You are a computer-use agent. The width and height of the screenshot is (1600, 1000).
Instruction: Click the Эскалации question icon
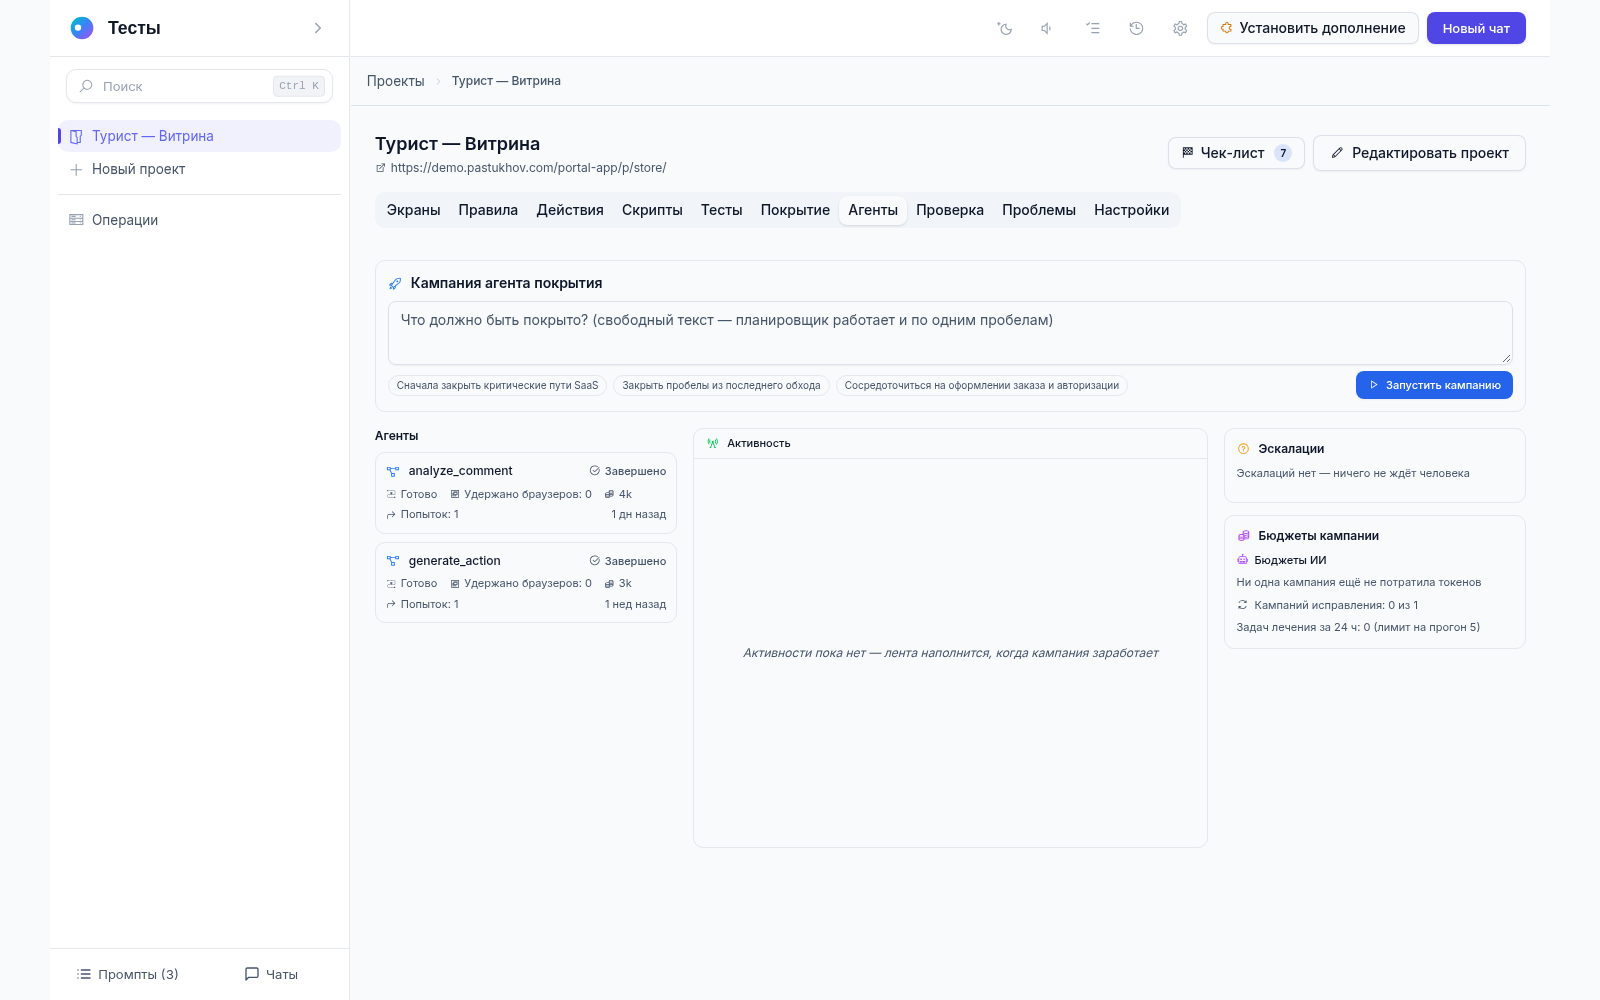[x=1244, y=449]
